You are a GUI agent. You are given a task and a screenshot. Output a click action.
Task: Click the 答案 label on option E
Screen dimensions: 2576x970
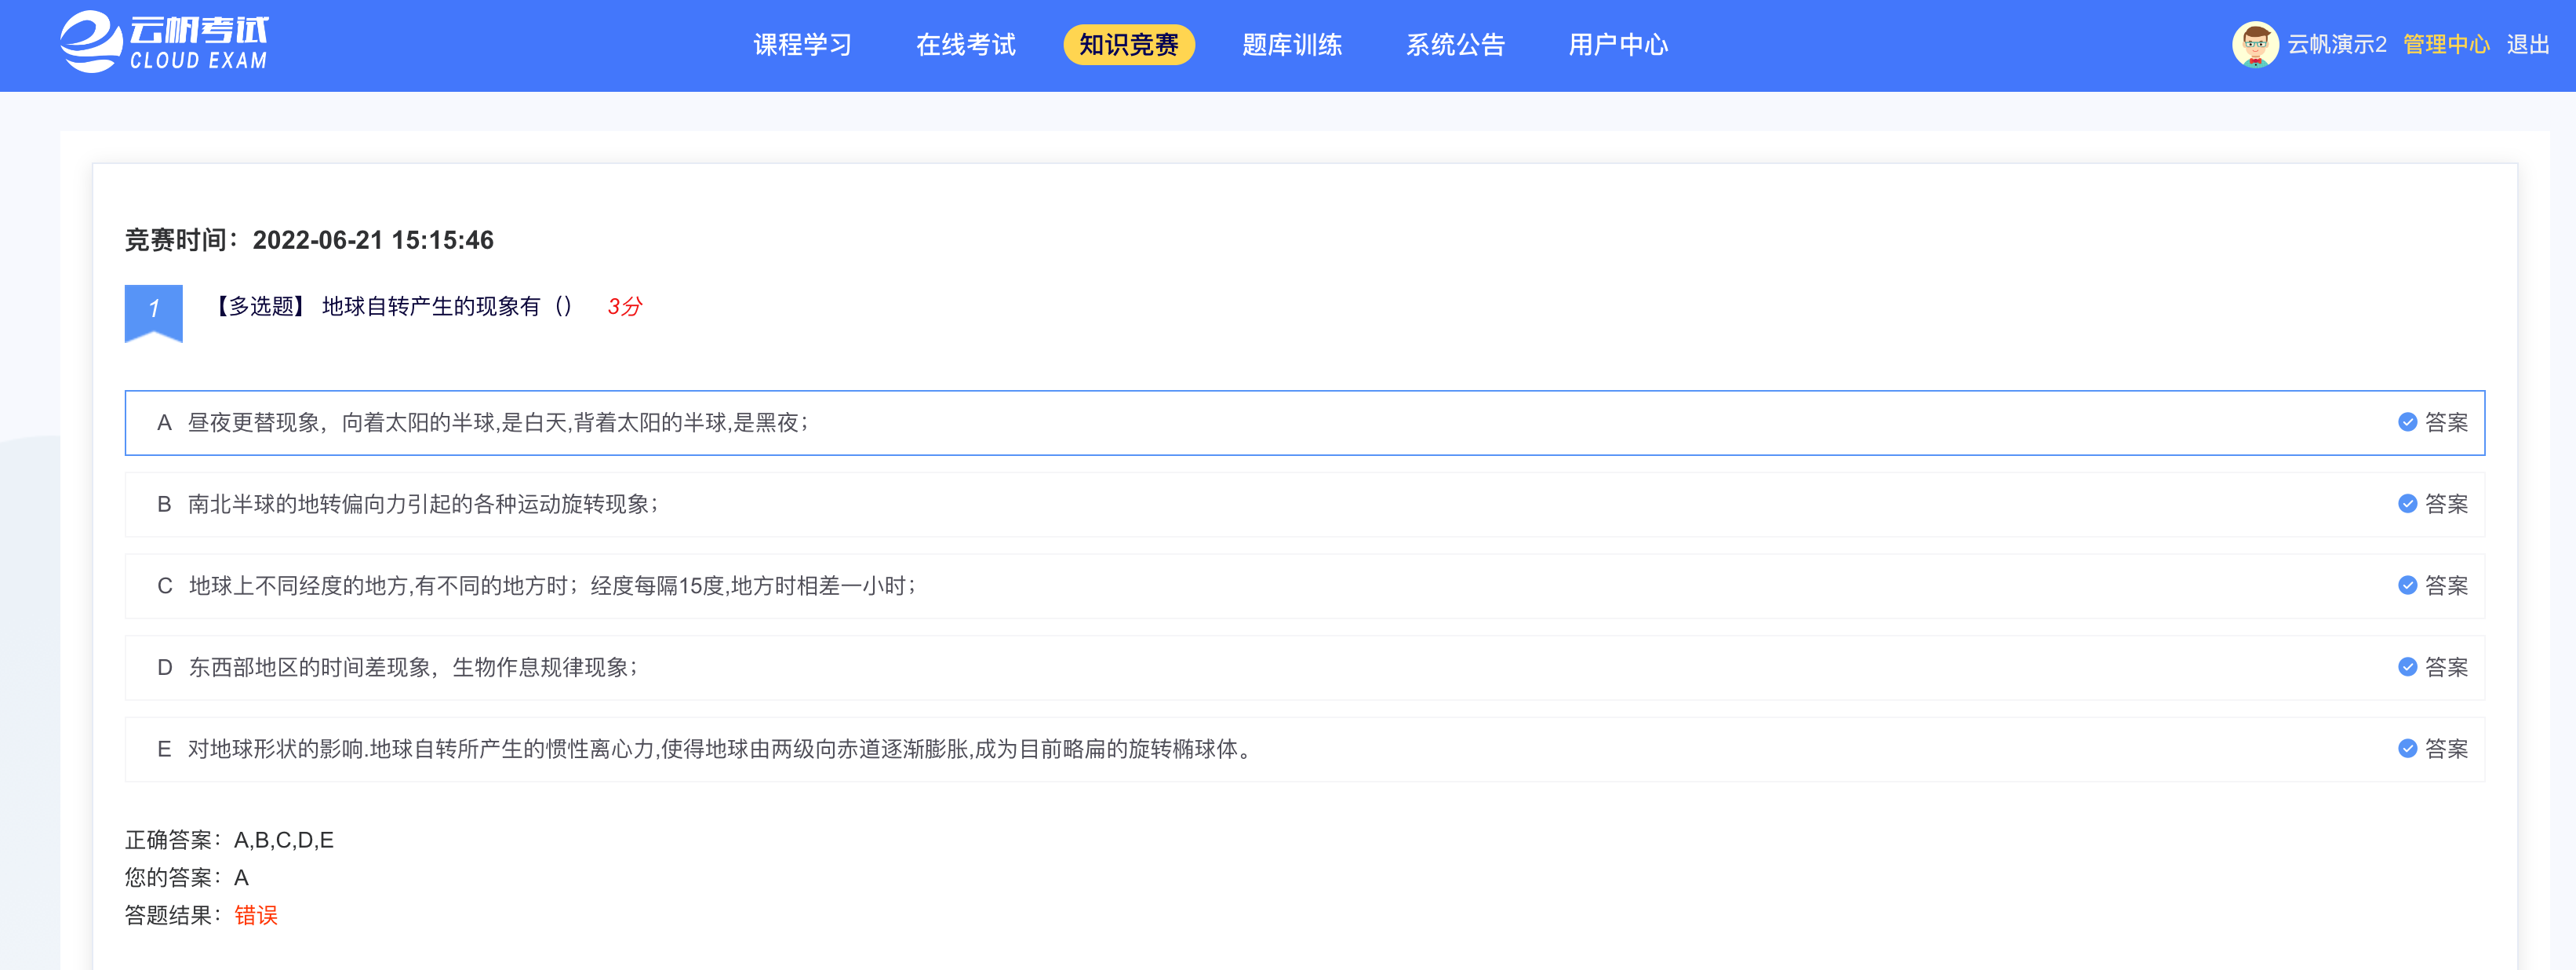[2446, 749]
